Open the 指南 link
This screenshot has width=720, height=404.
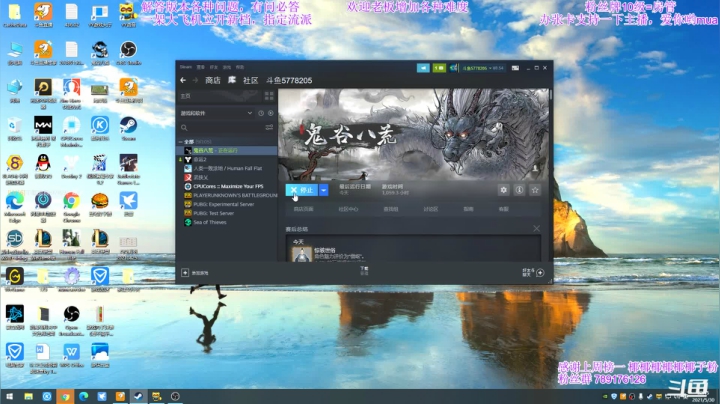coord(468,209)
